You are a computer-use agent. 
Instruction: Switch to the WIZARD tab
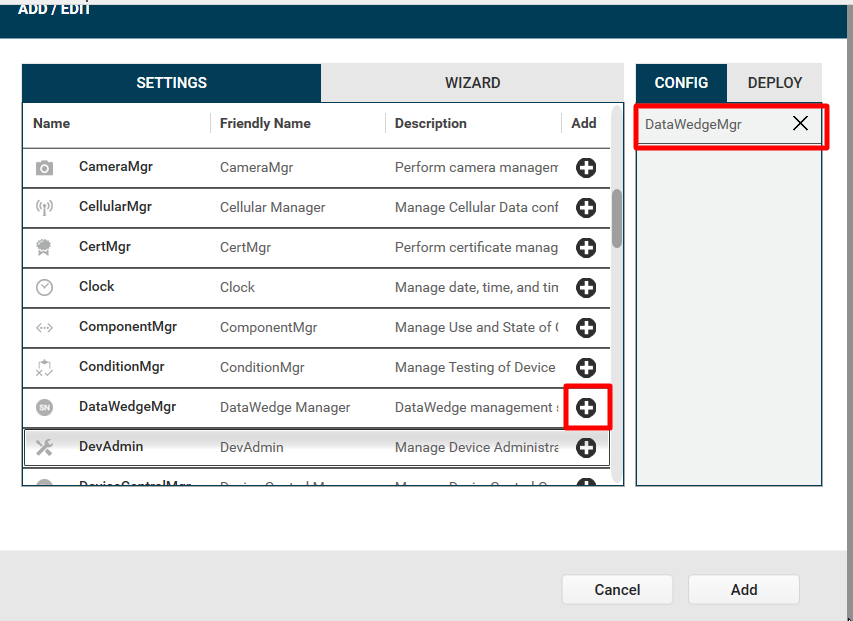[472, 83]
